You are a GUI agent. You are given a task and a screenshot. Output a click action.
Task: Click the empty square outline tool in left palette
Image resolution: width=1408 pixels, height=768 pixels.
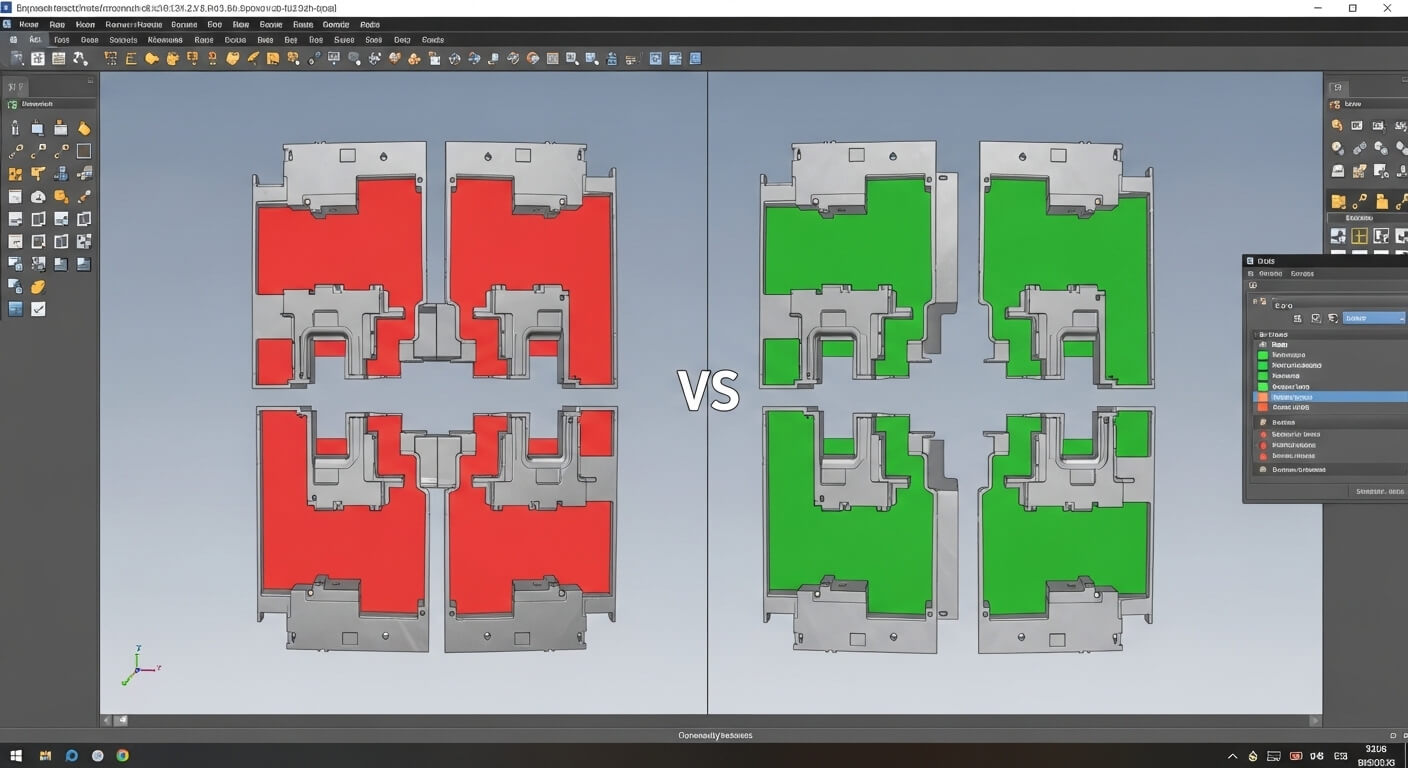click(84, 152)
